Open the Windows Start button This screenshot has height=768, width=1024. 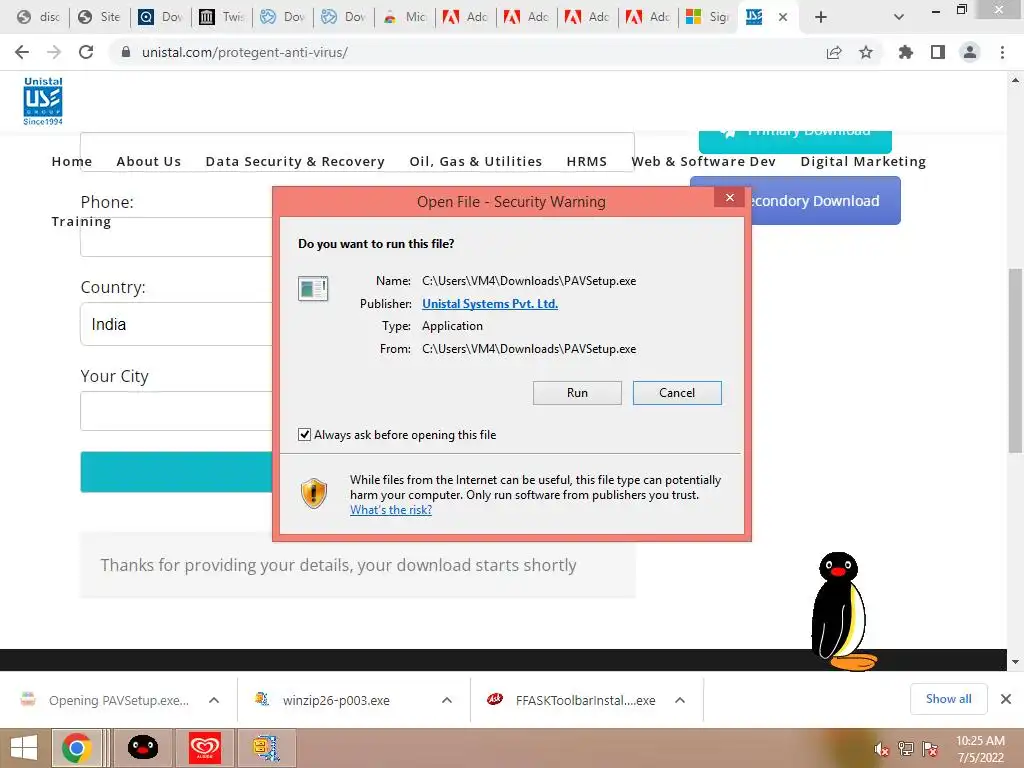pos(24,748)
